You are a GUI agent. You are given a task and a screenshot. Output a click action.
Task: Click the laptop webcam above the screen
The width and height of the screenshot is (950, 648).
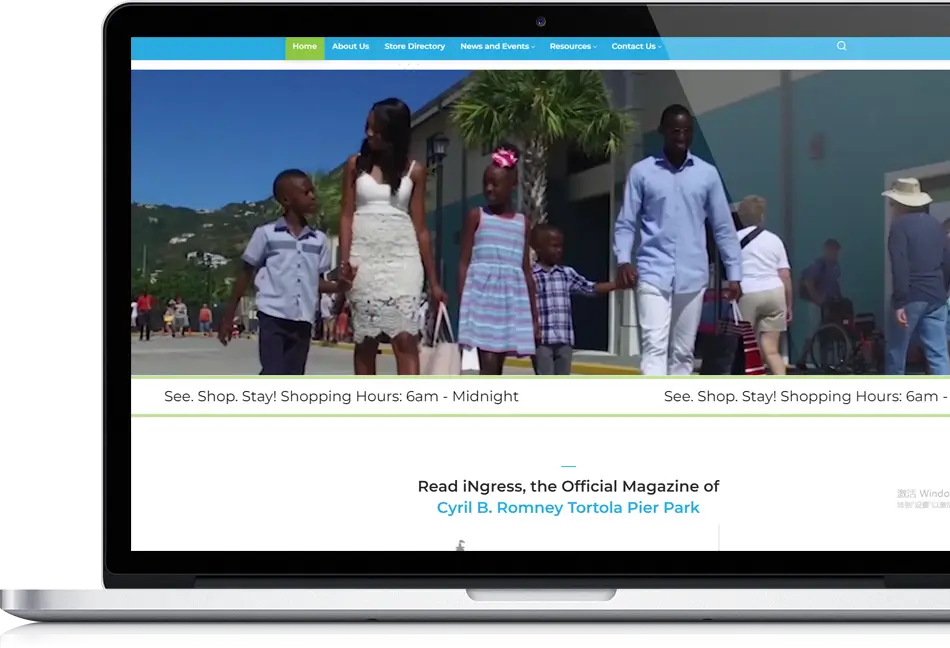(x=541, y=22)
